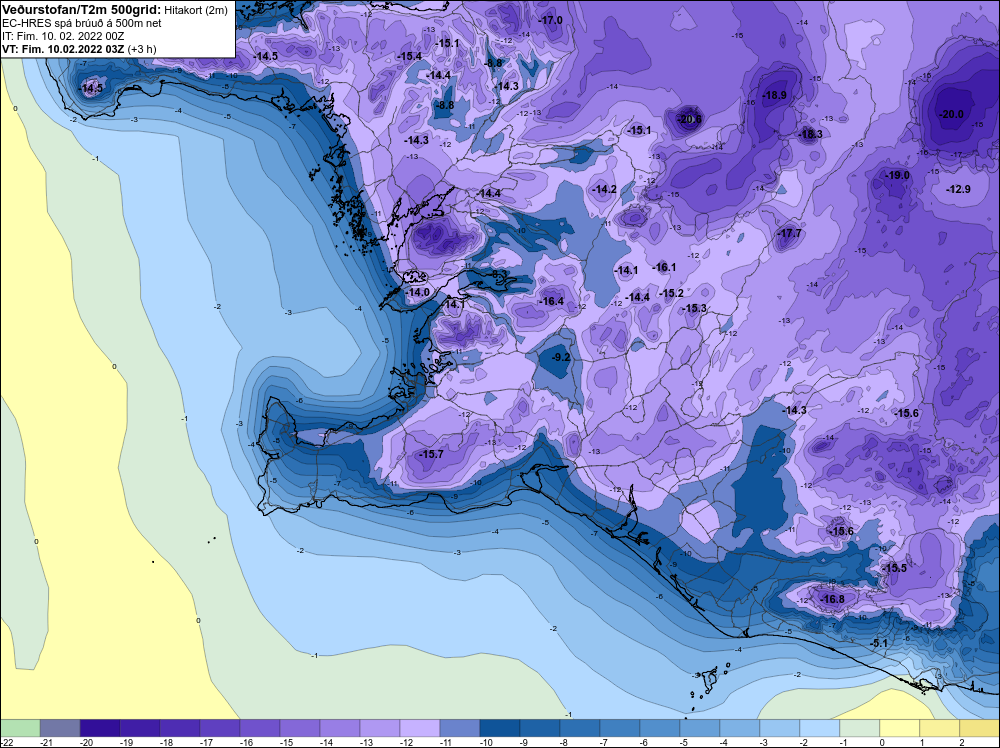1000x748 pixels.
Task: Click the -19.0 temperature label
Action: [898, 175]
